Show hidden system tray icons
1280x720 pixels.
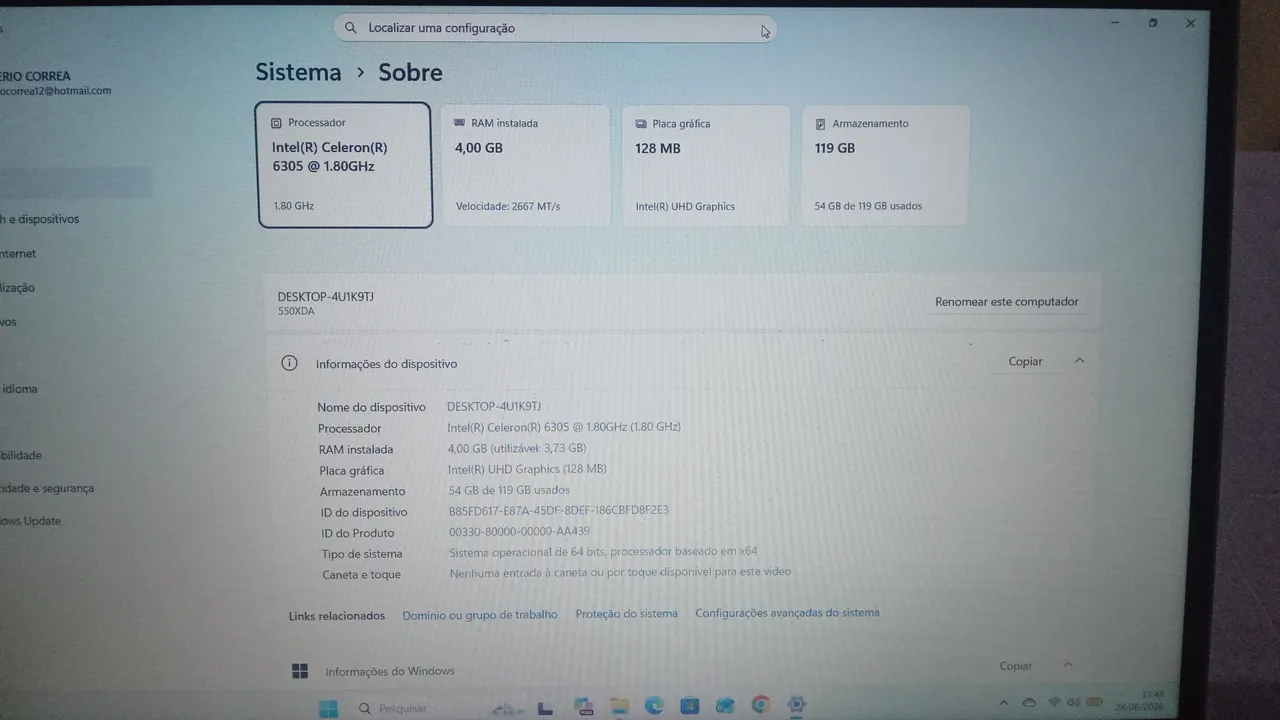(x=1004, y=702)
